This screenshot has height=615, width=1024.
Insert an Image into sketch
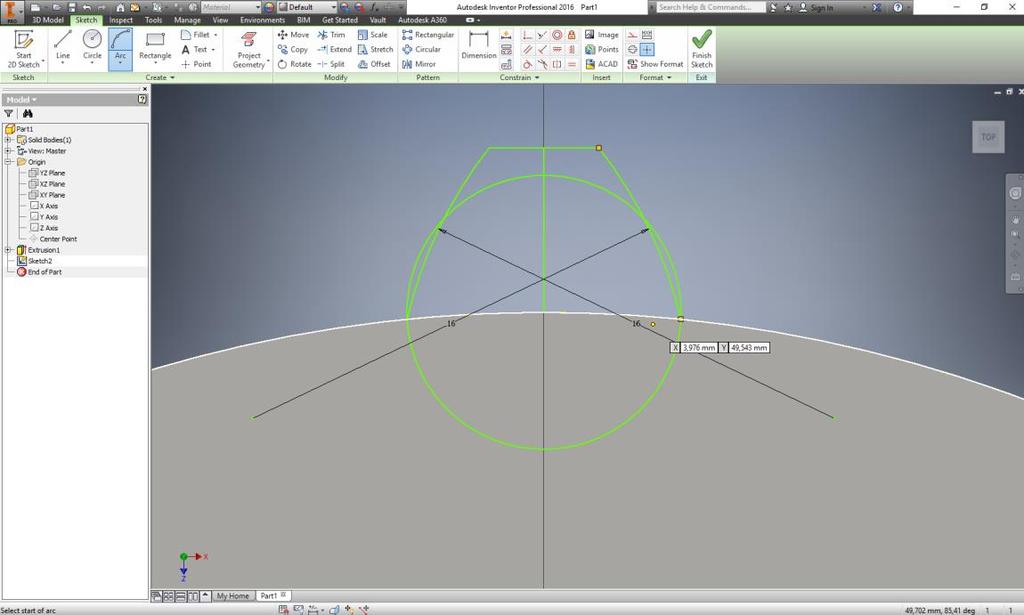pyautogui.click(x=601, y=35)
